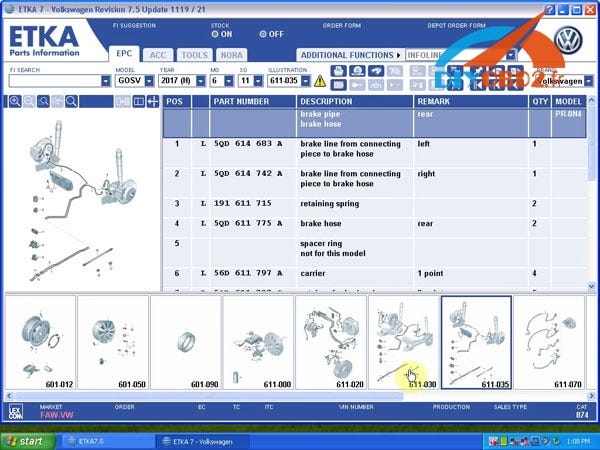600x450 pixels.
Task: Open the Model GOSV dropdown
Action: coord(149,81)
